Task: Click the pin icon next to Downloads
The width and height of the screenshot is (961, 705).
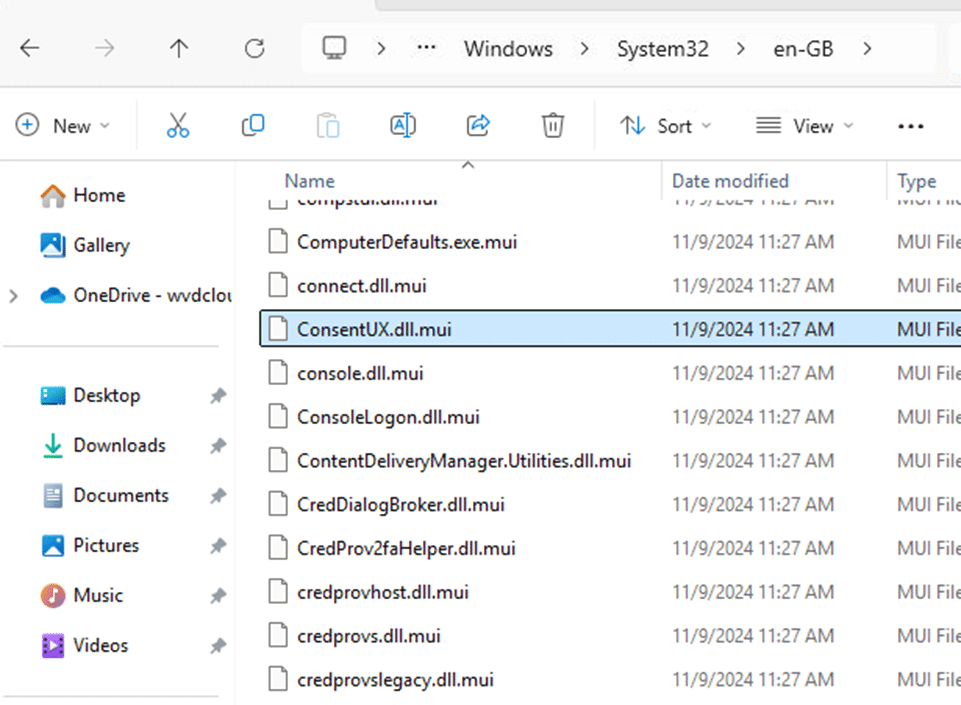Action: click(218, 446)
